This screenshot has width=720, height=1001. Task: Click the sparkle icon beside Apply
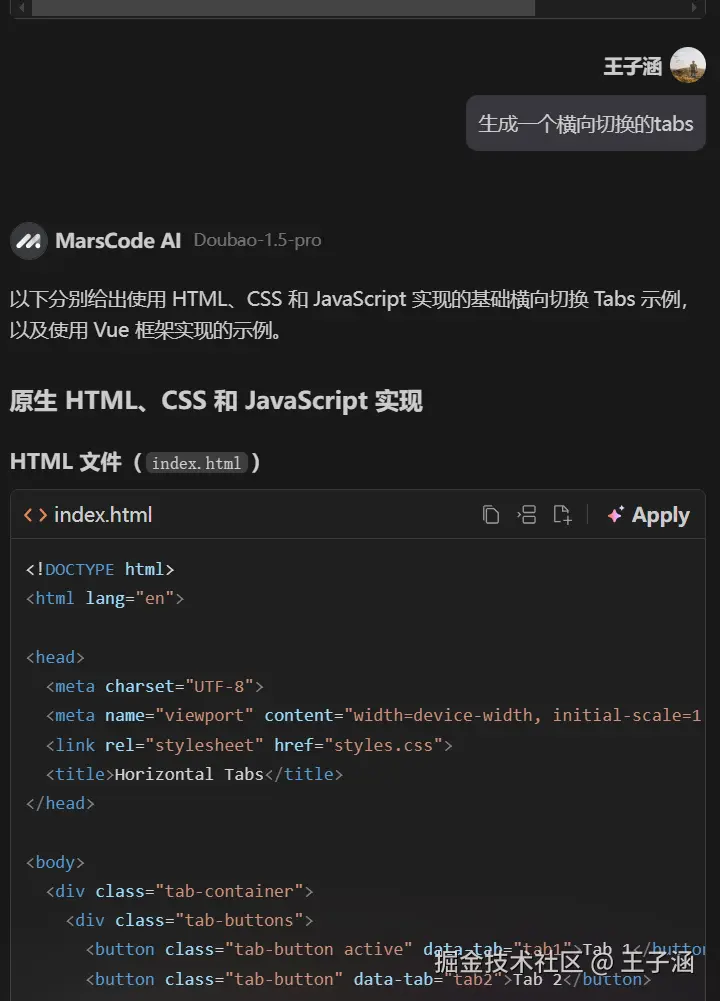[x=614, y=515]
